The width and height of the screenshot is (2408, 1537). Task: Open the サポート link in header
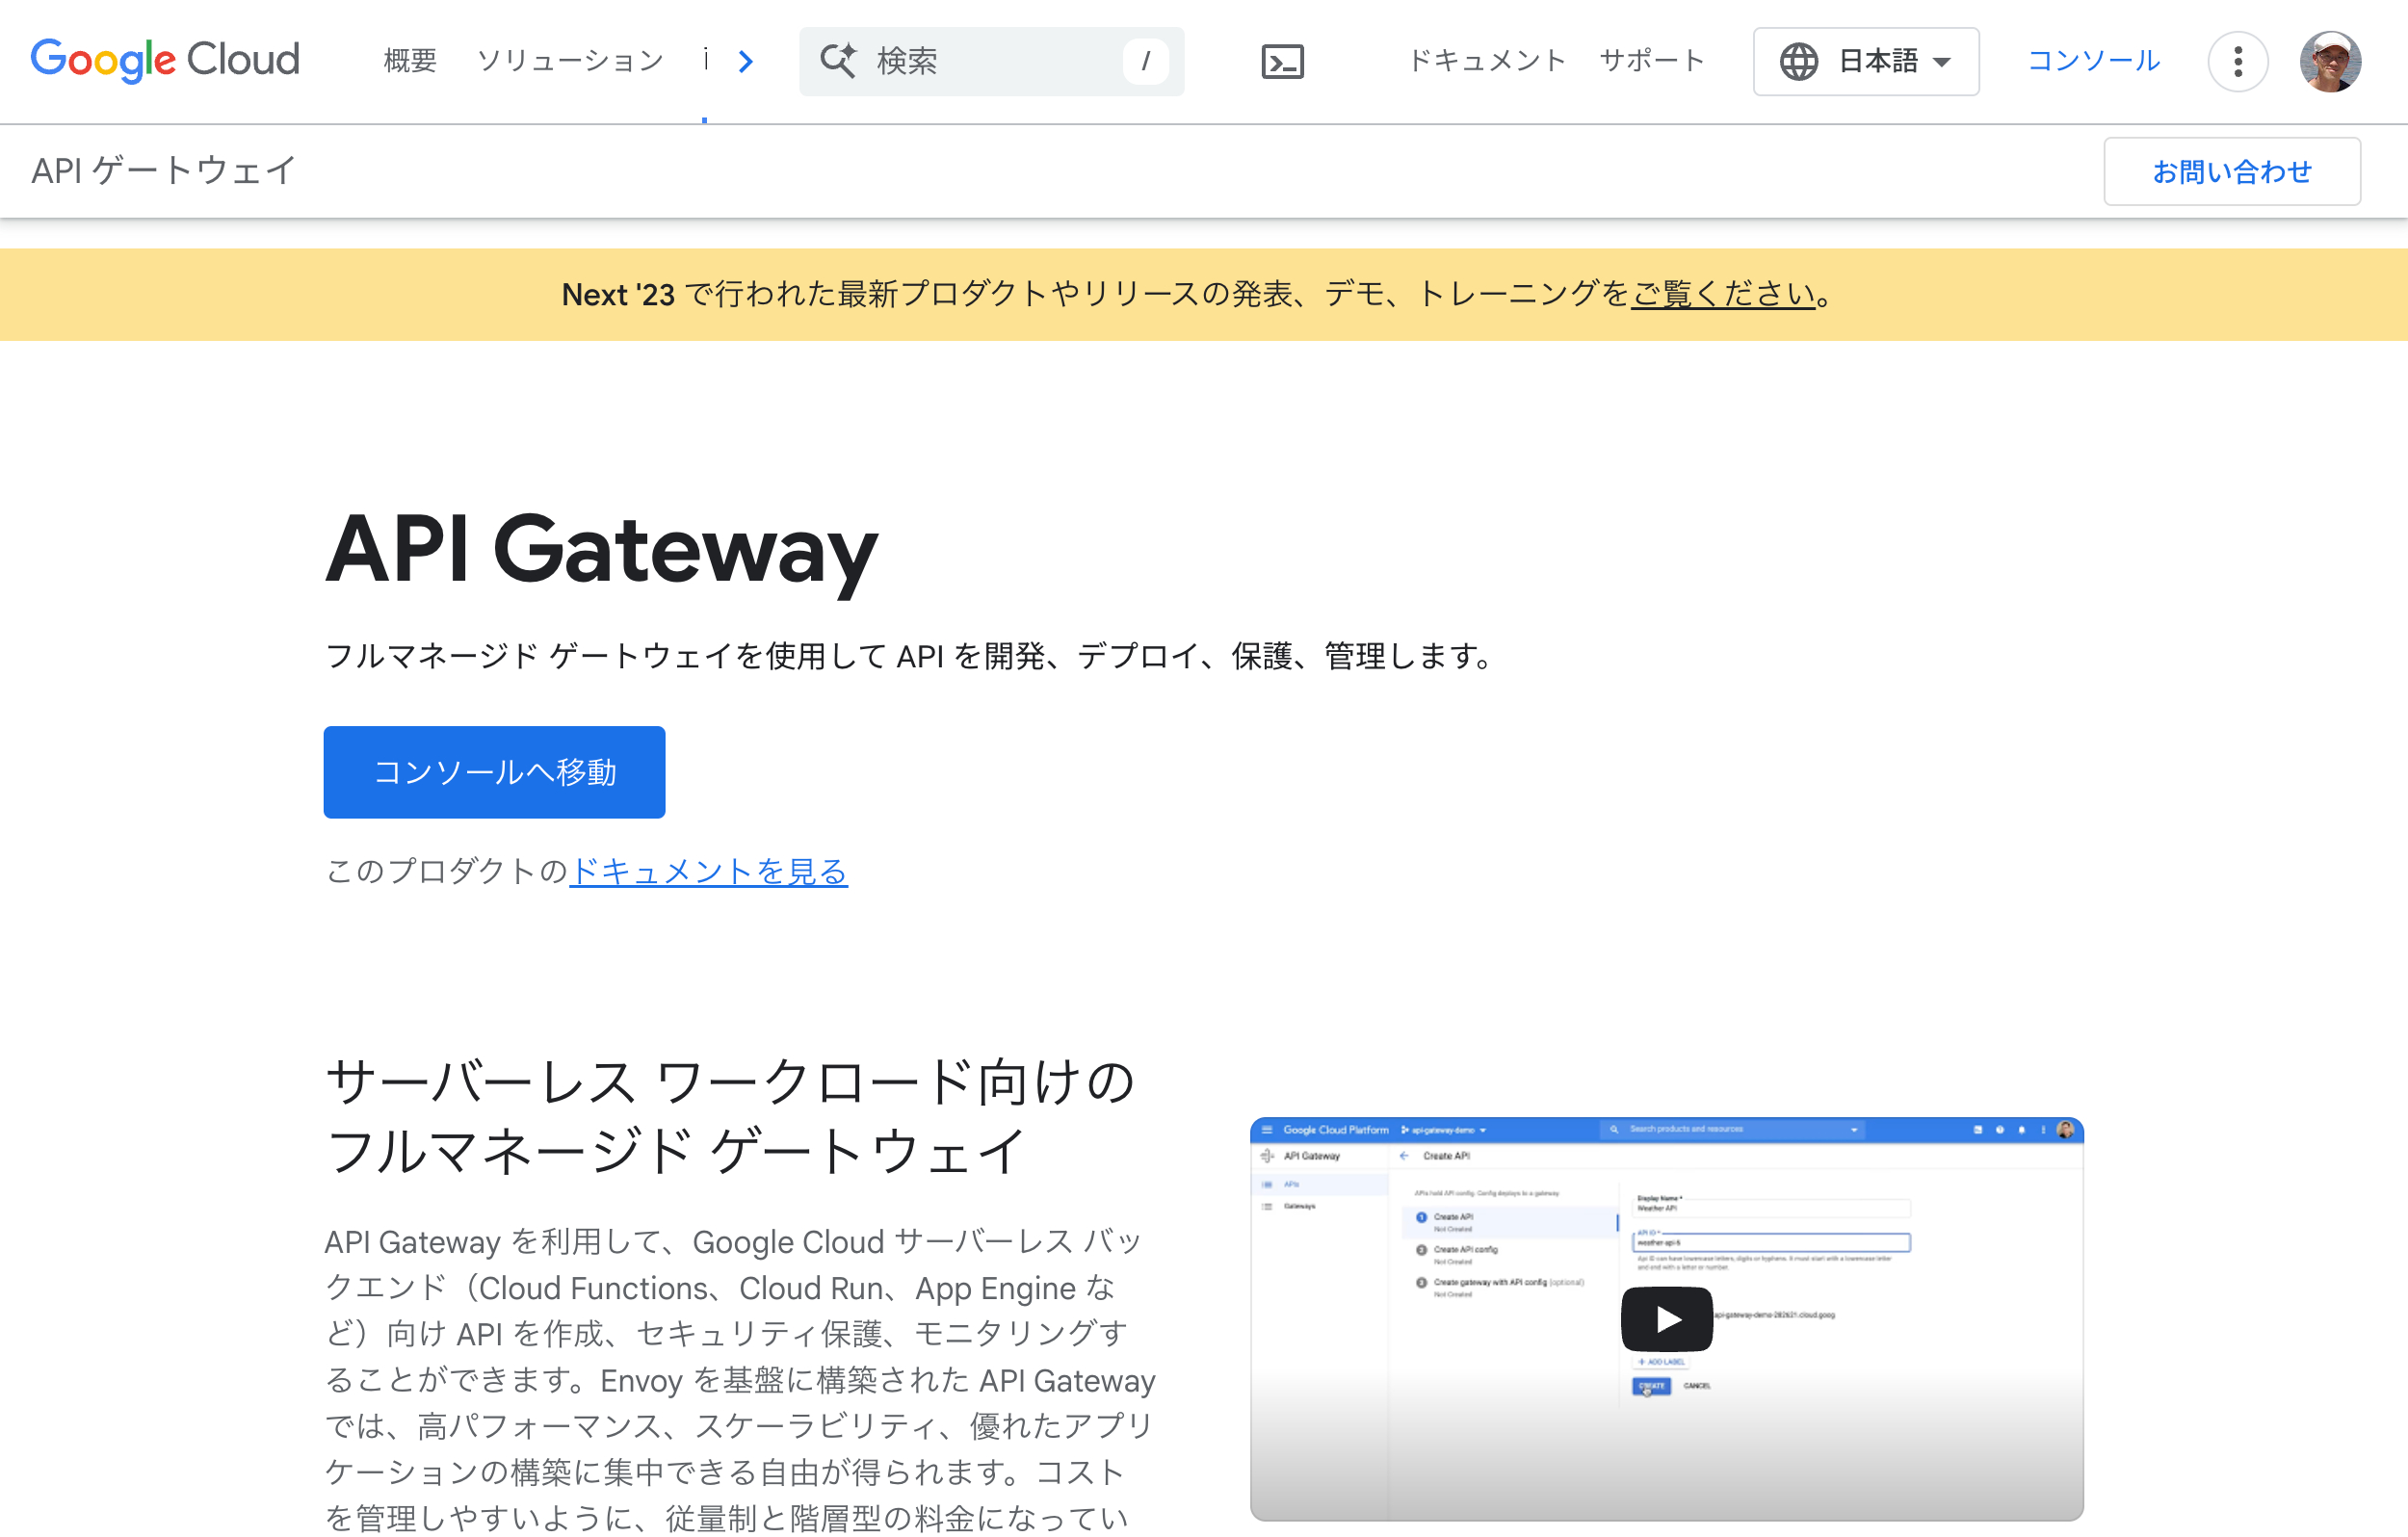(x=1652, y=61)
